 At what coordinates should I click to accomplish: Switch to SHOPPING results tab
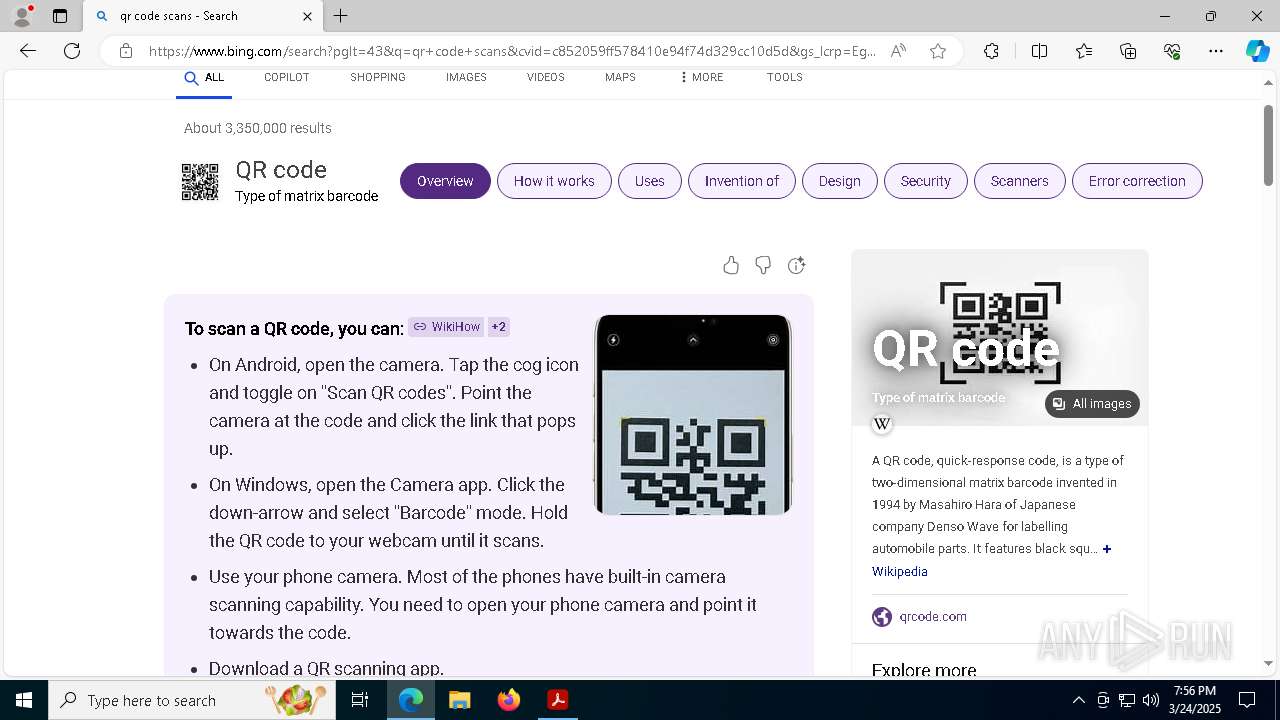tap(378, 78)
